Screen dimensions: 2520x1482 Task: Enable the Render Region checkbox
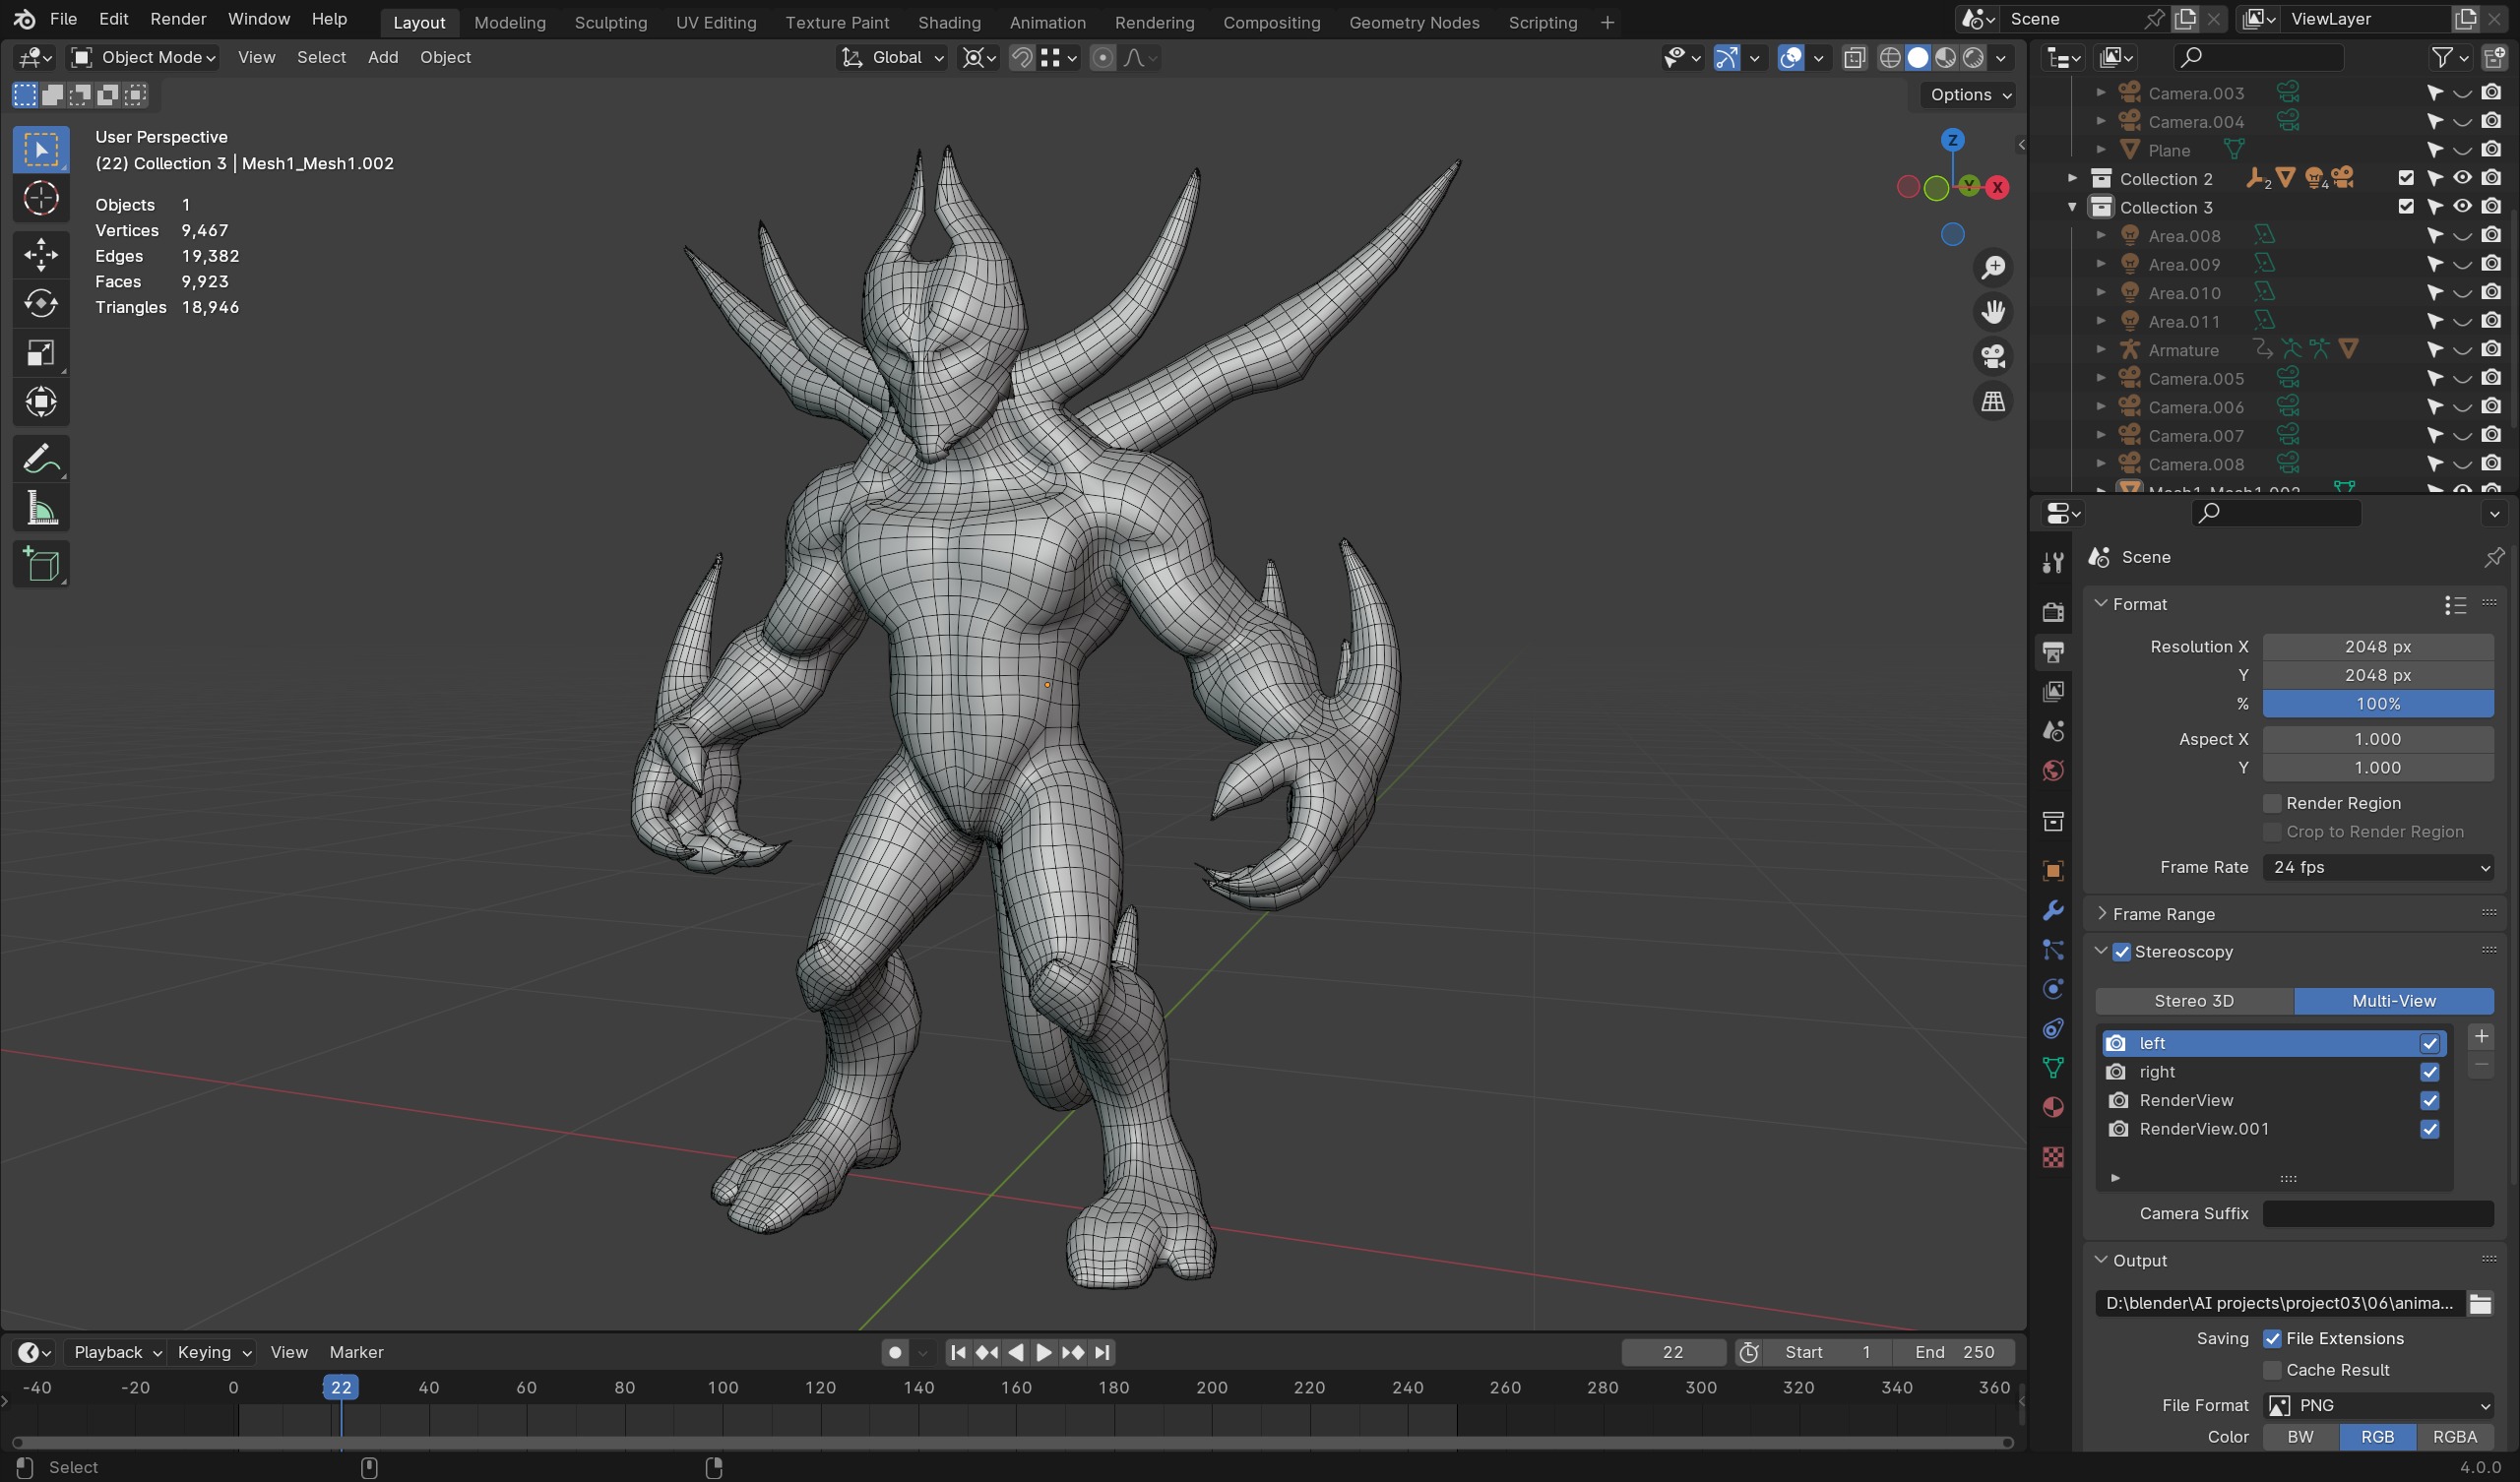tap(2272, 803)
